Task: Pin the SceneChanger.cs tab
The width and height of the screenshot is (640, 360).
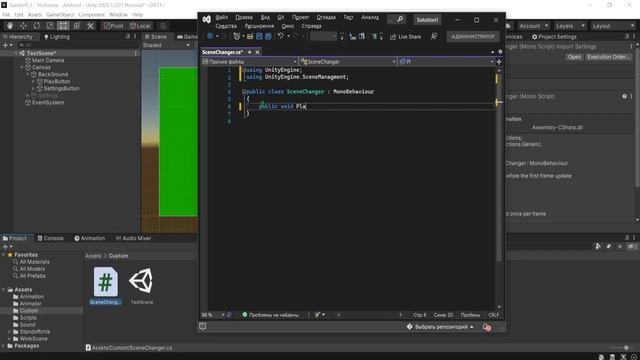Action: point(250,52)
